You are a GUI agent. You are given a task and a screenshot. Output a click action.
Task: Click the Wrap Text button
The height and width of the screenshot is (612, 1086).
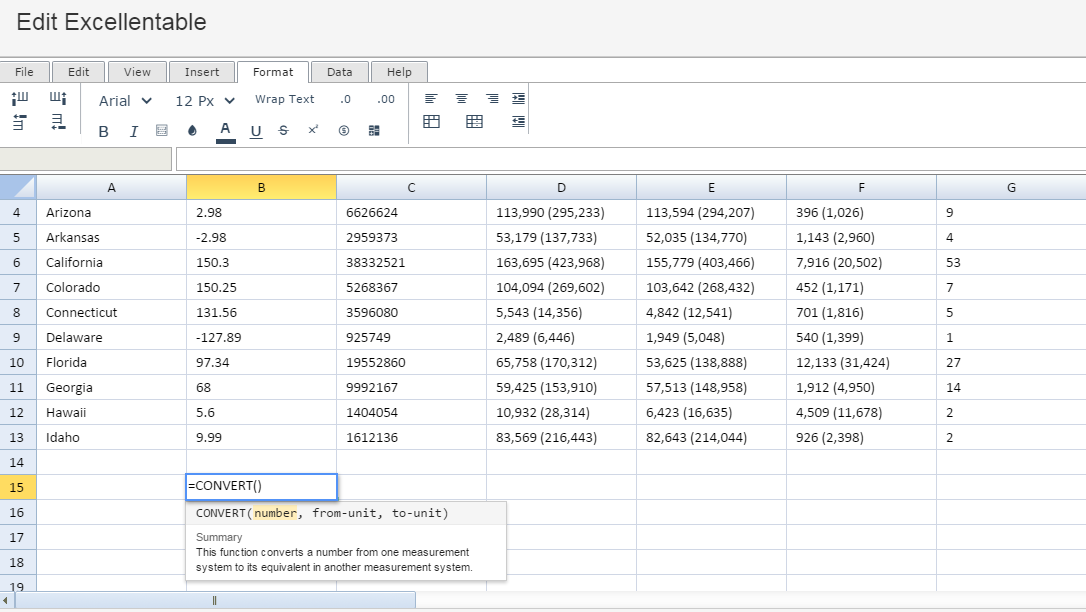tap(284, 99)
